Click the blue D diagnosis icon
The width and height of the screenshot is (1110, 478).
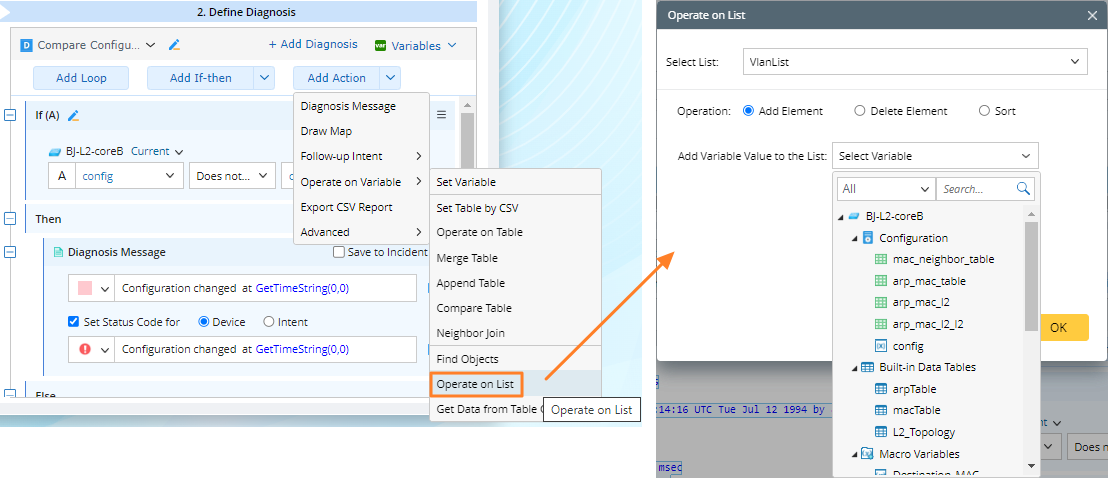click(26, 45)
